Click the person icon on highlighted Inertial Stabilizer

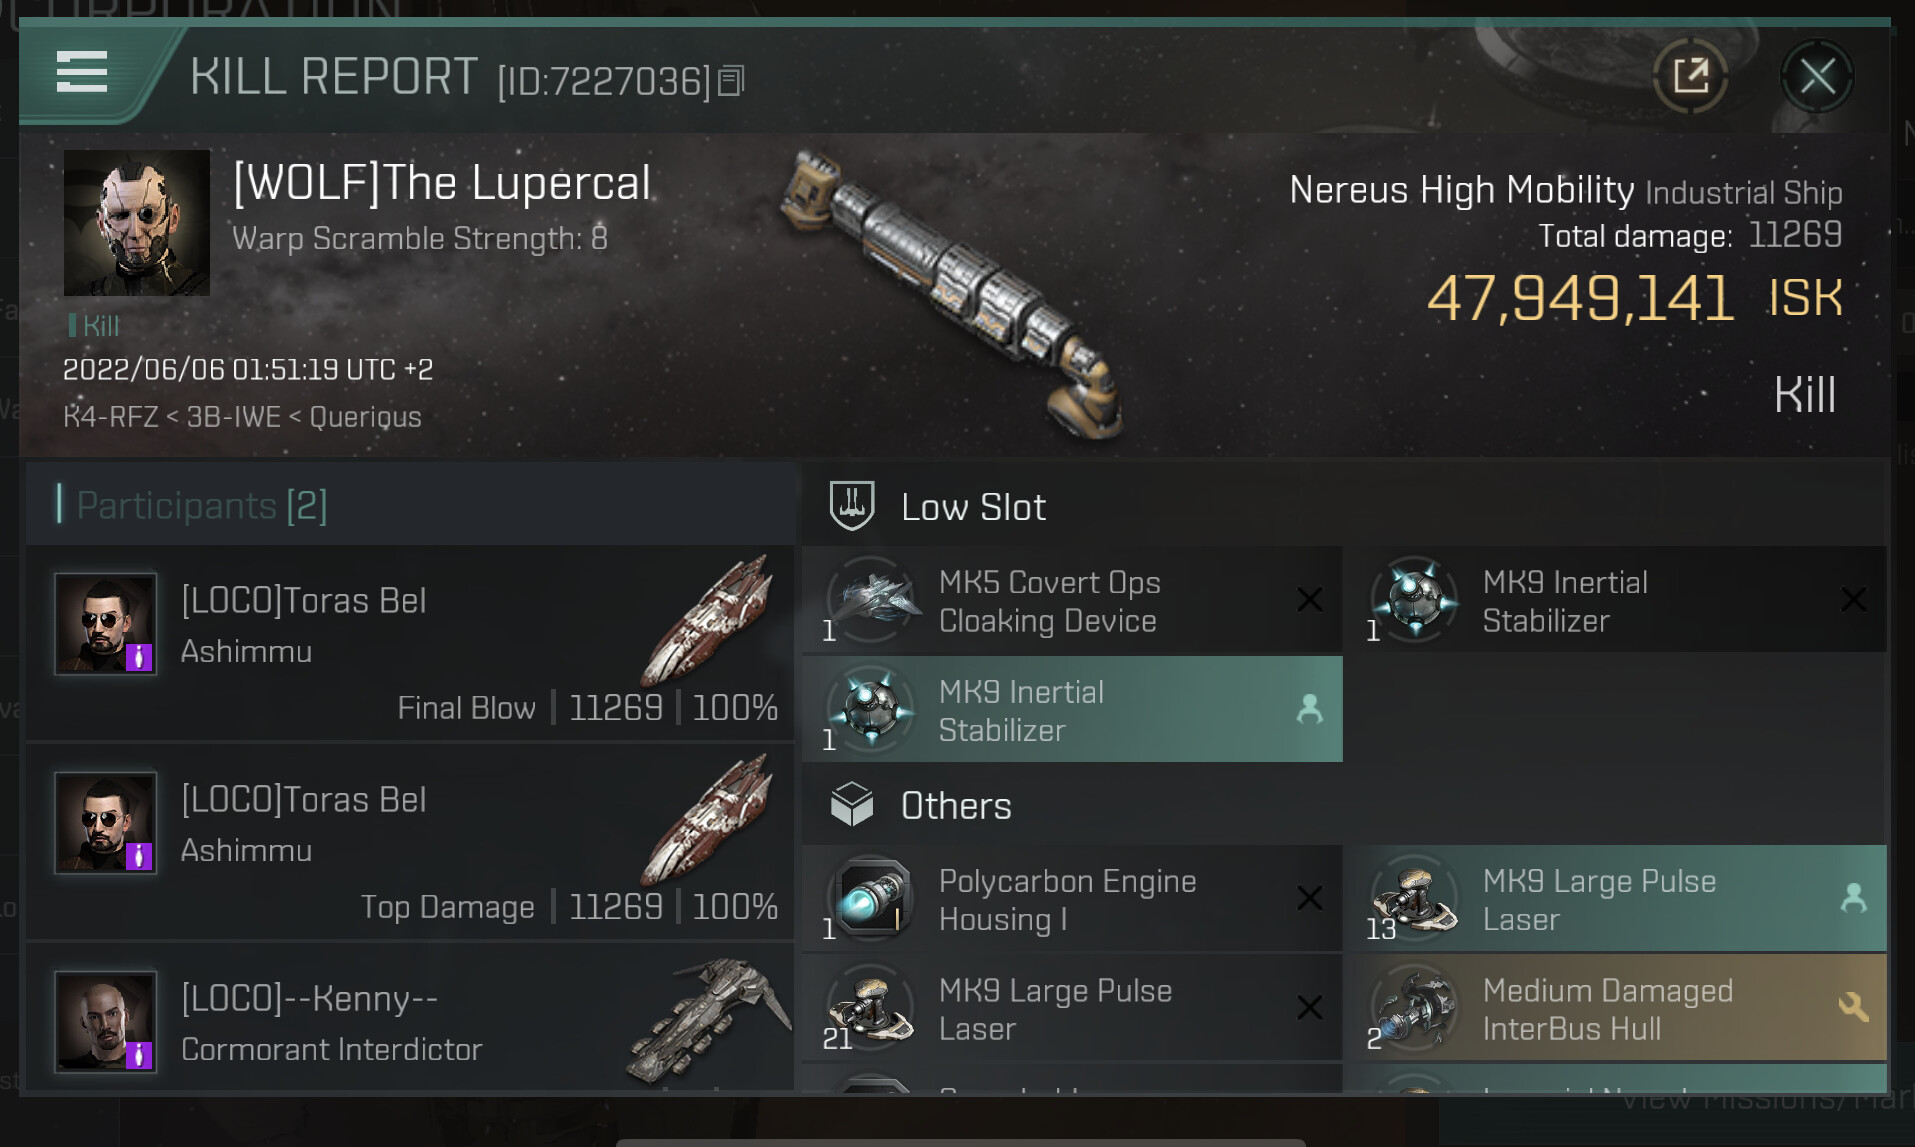[1309, 708]
